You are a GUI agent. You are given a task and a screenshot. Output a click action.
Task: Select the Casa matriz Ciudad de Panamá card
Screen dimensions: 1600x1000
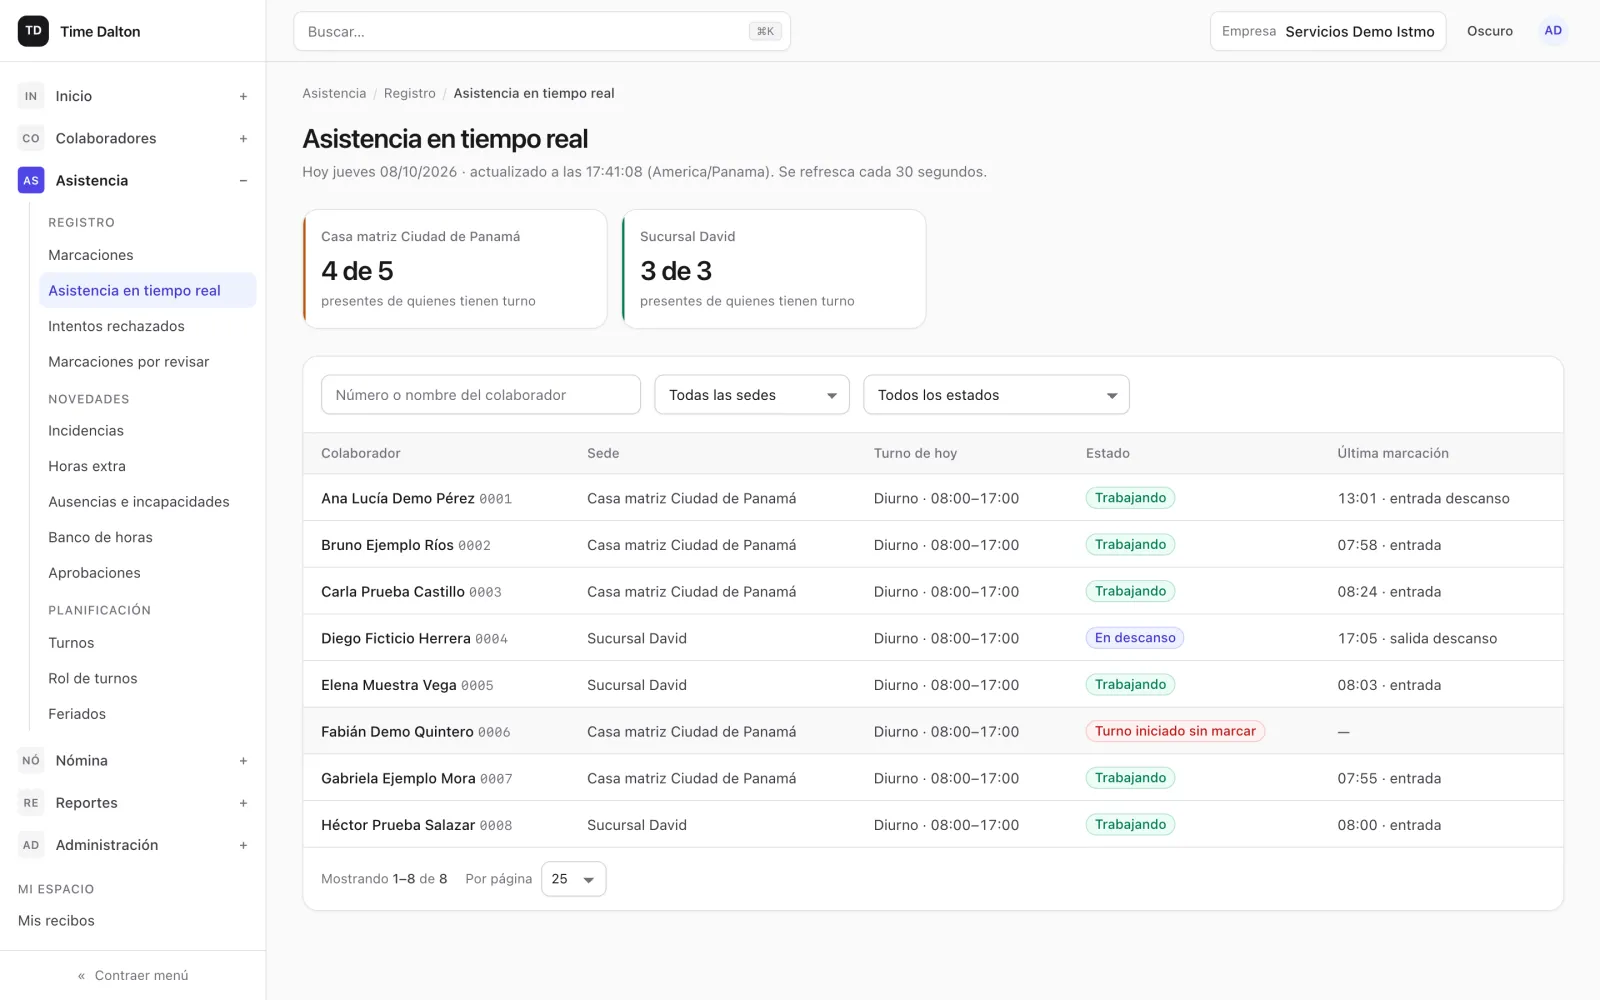coord(455,269)
